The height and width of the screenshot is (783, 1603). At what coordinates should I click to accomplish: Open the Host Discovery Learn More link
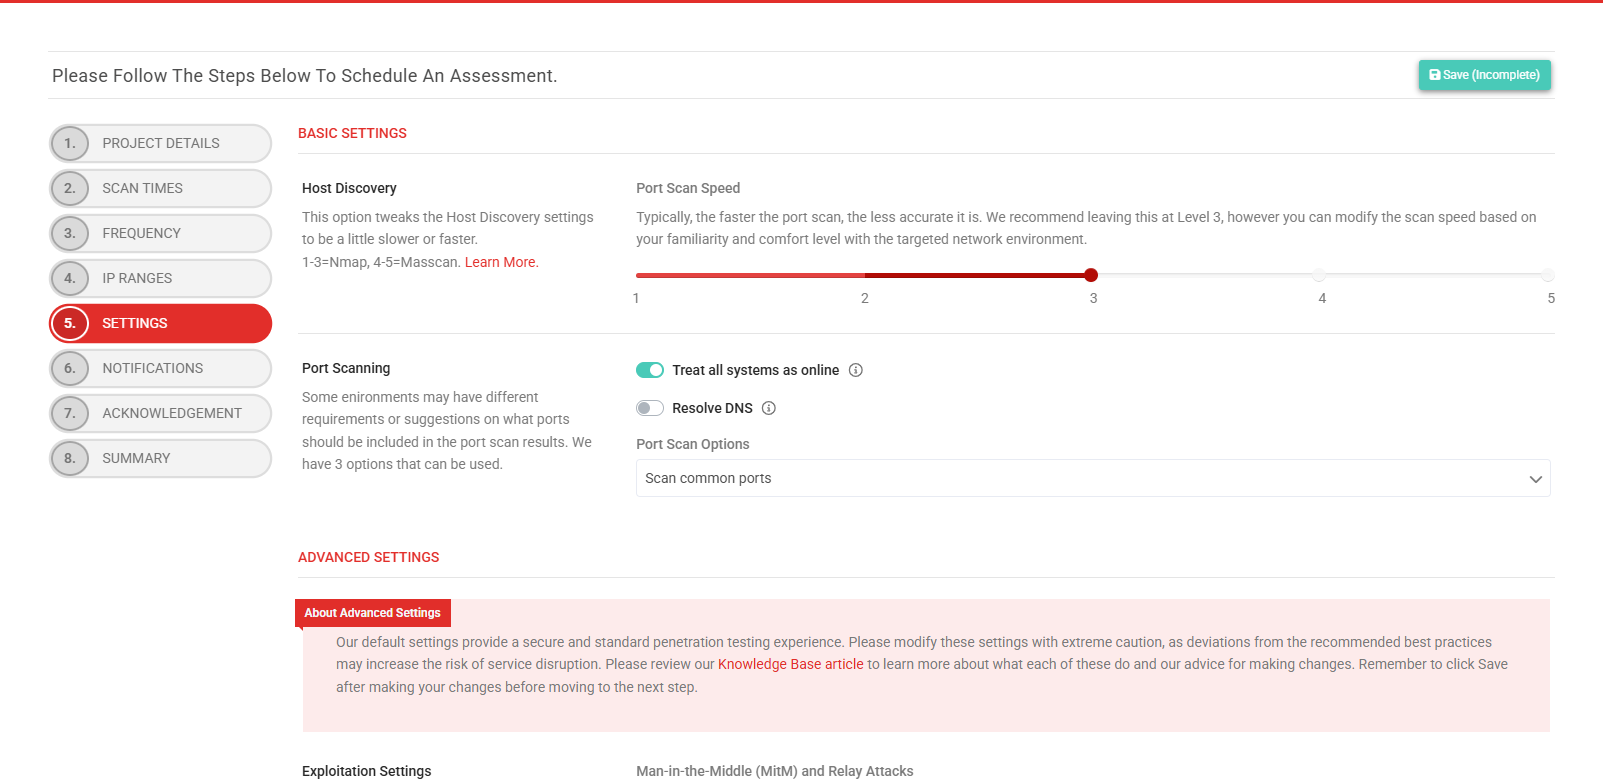click(x=501, y=262)
